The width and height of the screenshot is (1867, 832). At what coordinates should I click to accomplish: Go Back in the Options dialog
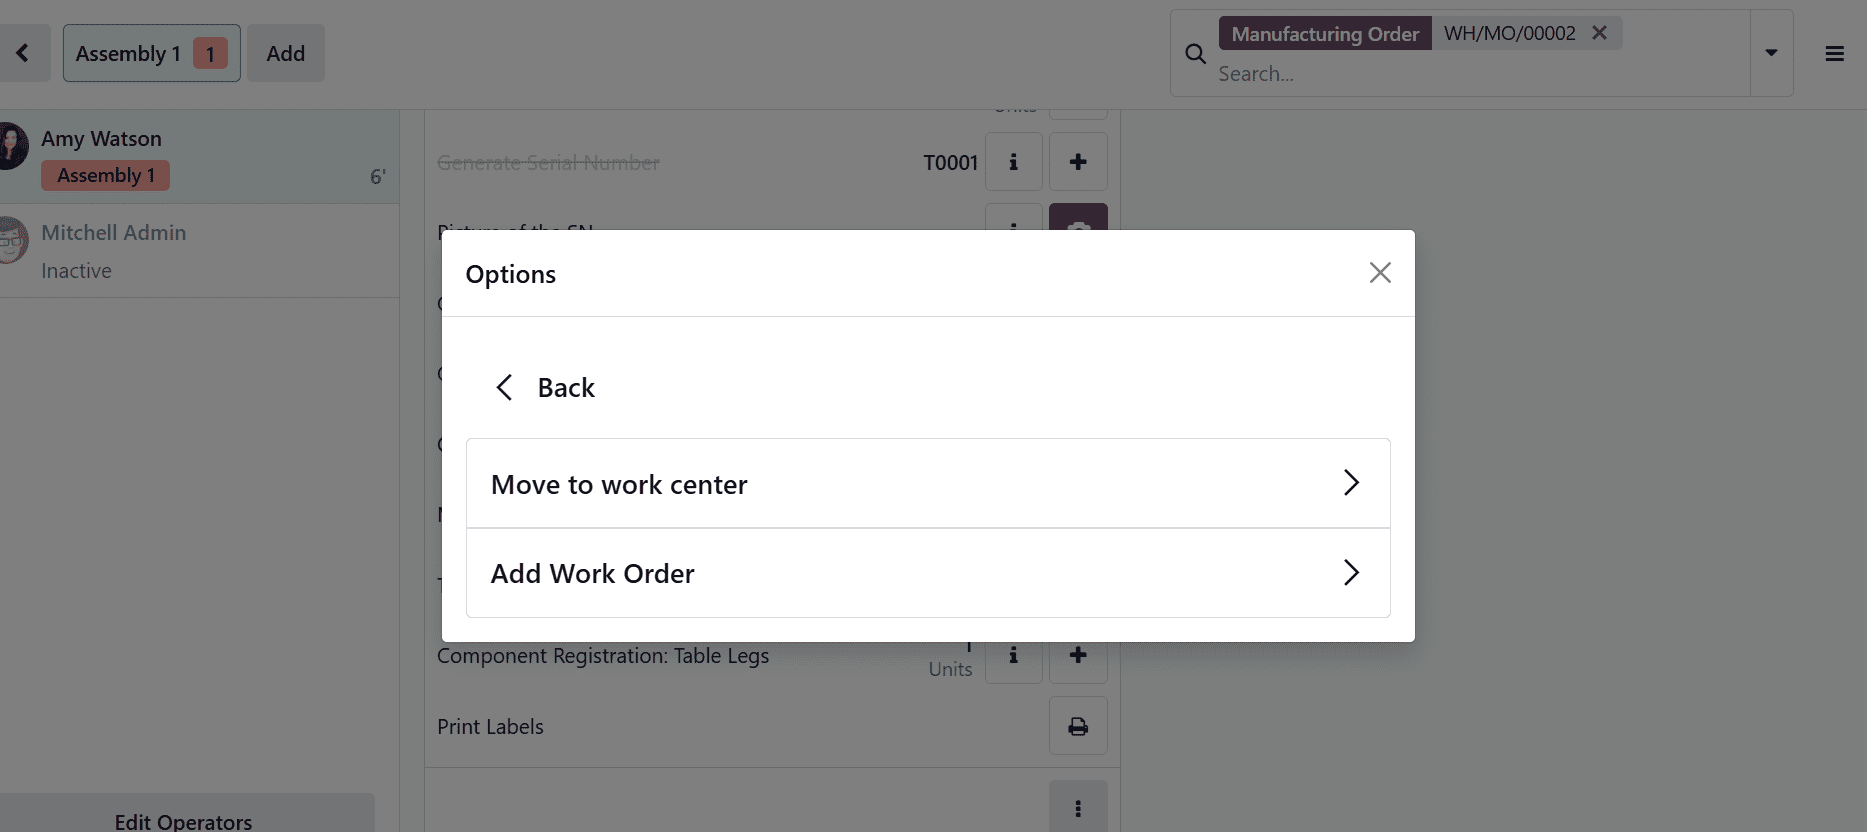coord(543,387)
